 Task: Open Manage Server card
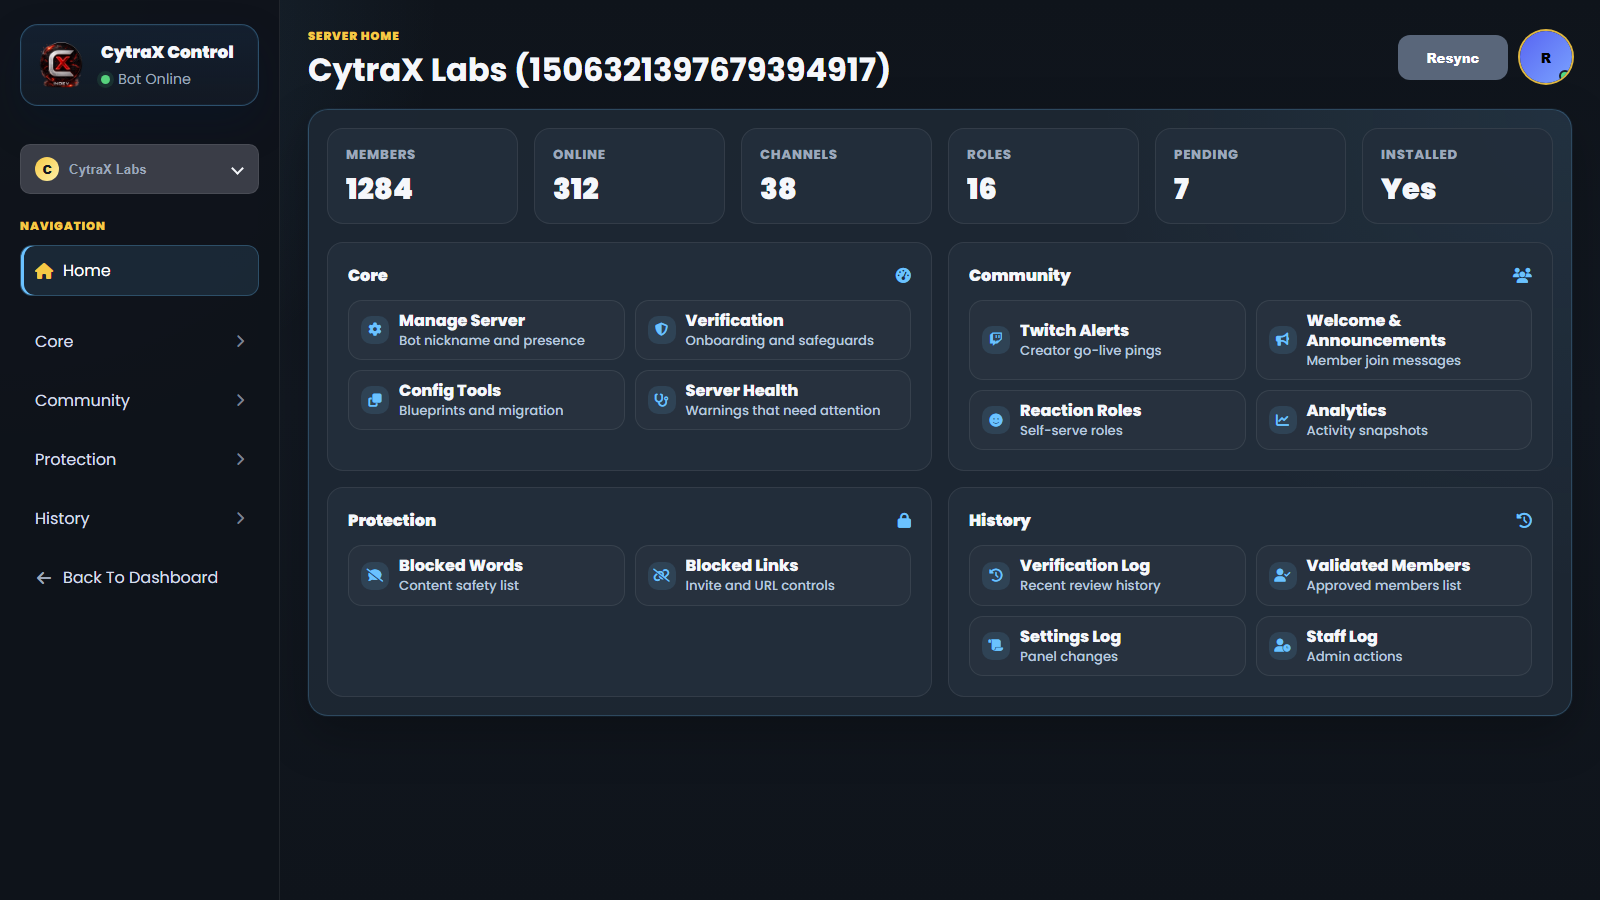[x=486, y=330]
